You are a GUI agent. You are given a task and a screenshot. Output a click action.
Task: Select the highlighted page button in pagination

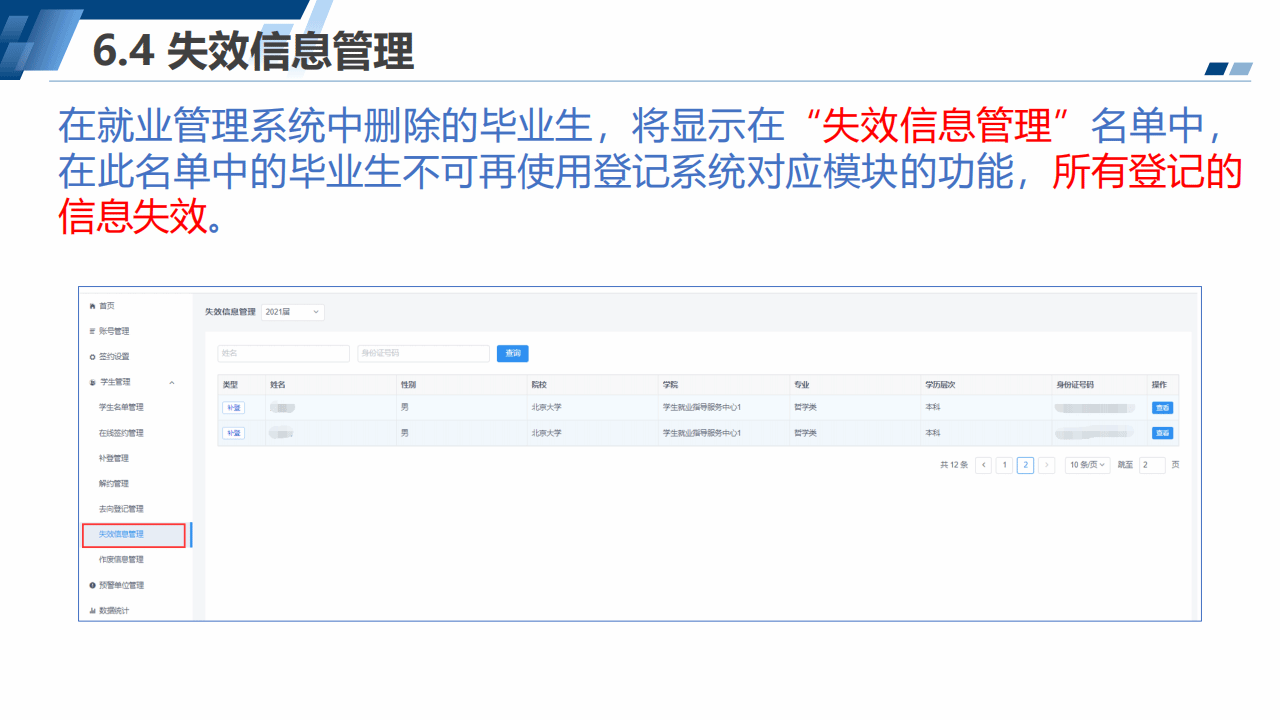1026,465
